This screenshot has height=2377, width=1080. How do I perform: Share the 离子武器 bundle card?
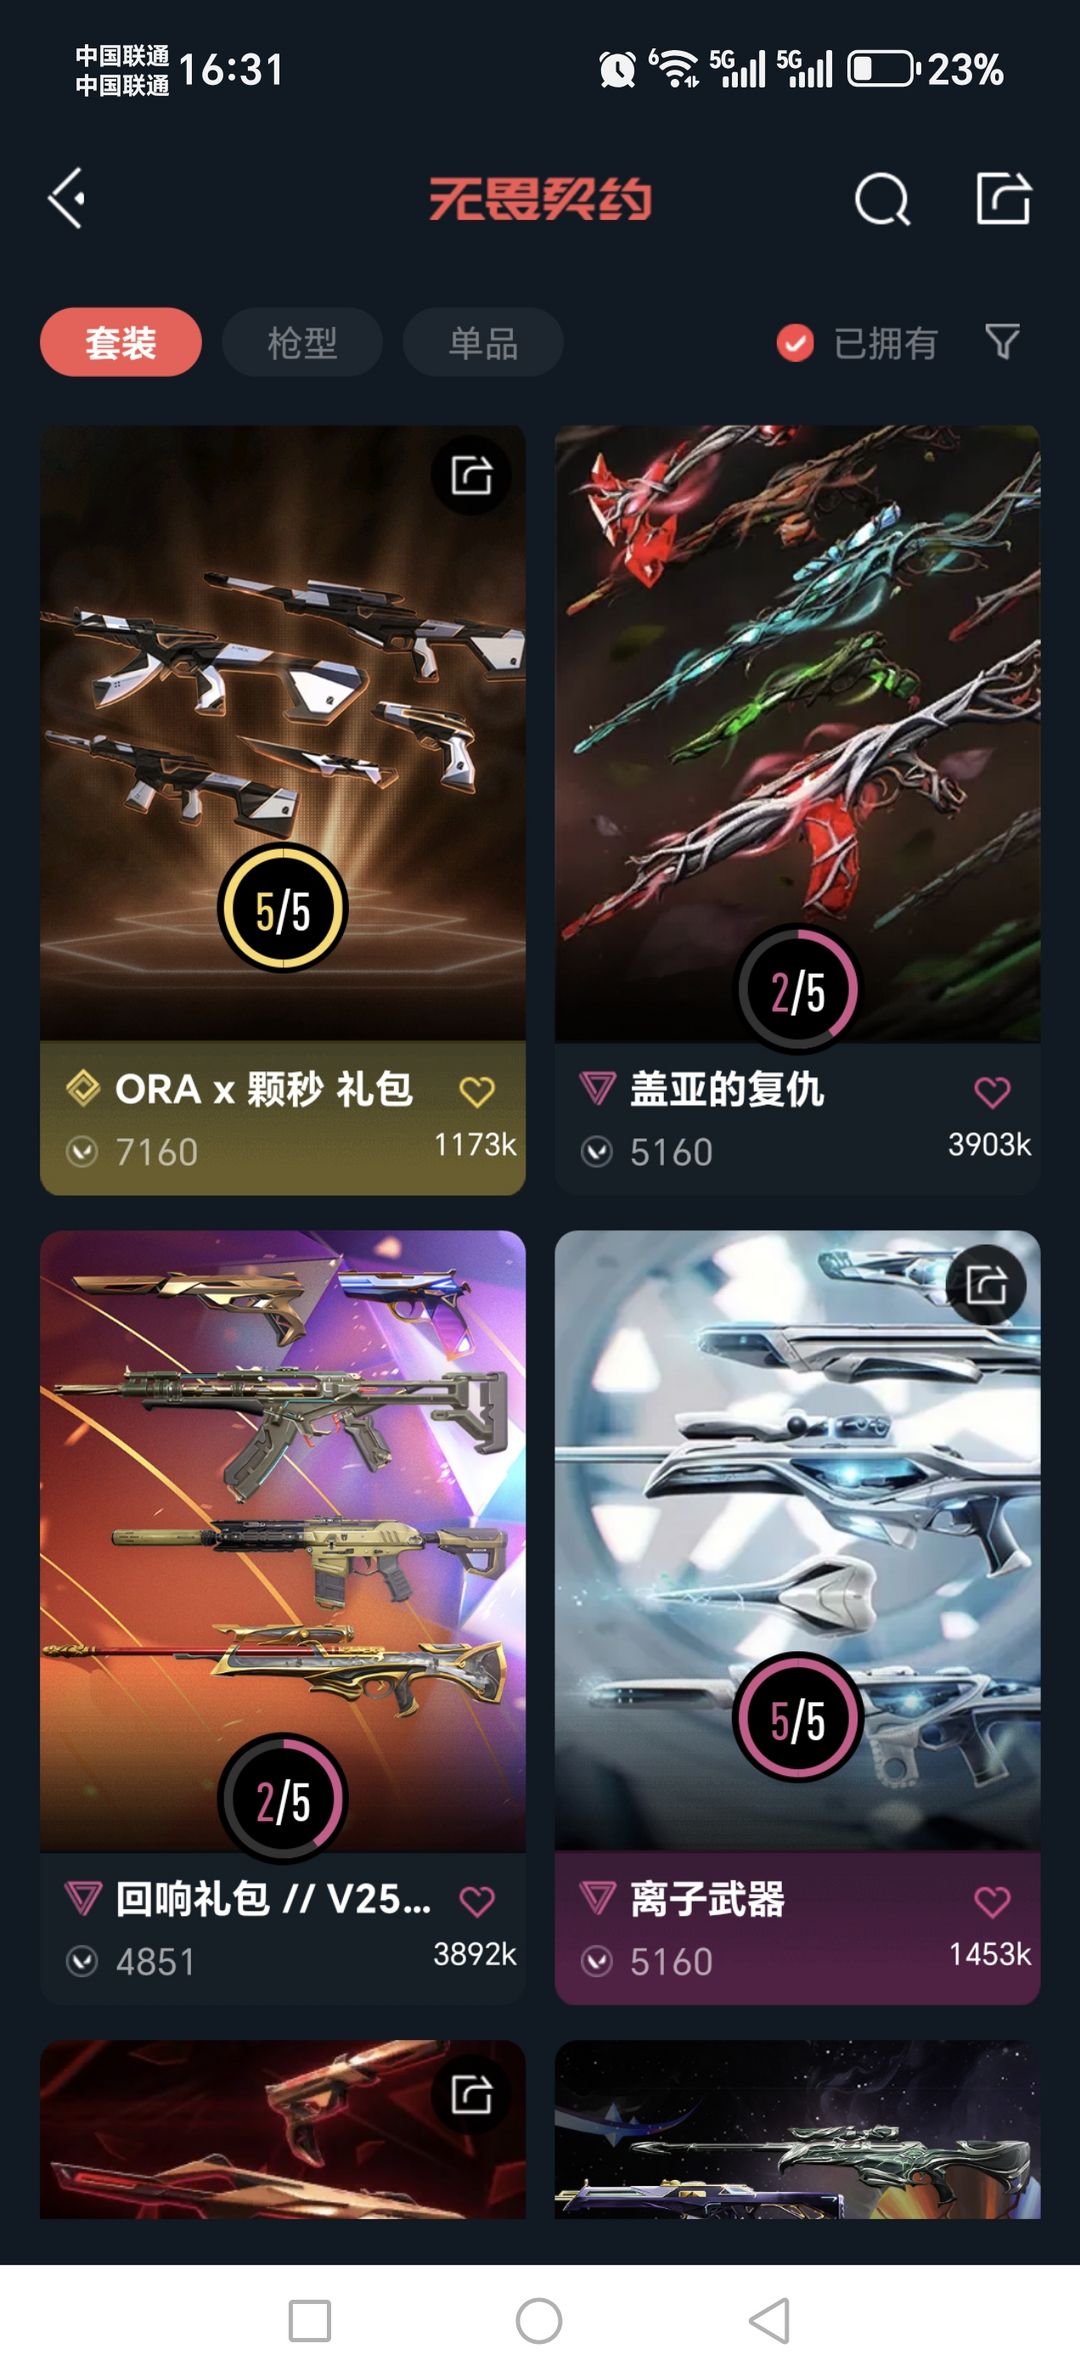click(x=986, y=1285)
